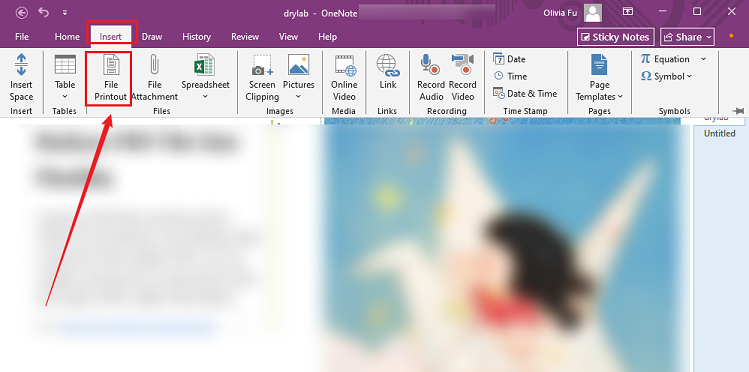Viewport: 749px width, 372px height.
Task: Undo the last action
Action: click(x=43, y=12)
